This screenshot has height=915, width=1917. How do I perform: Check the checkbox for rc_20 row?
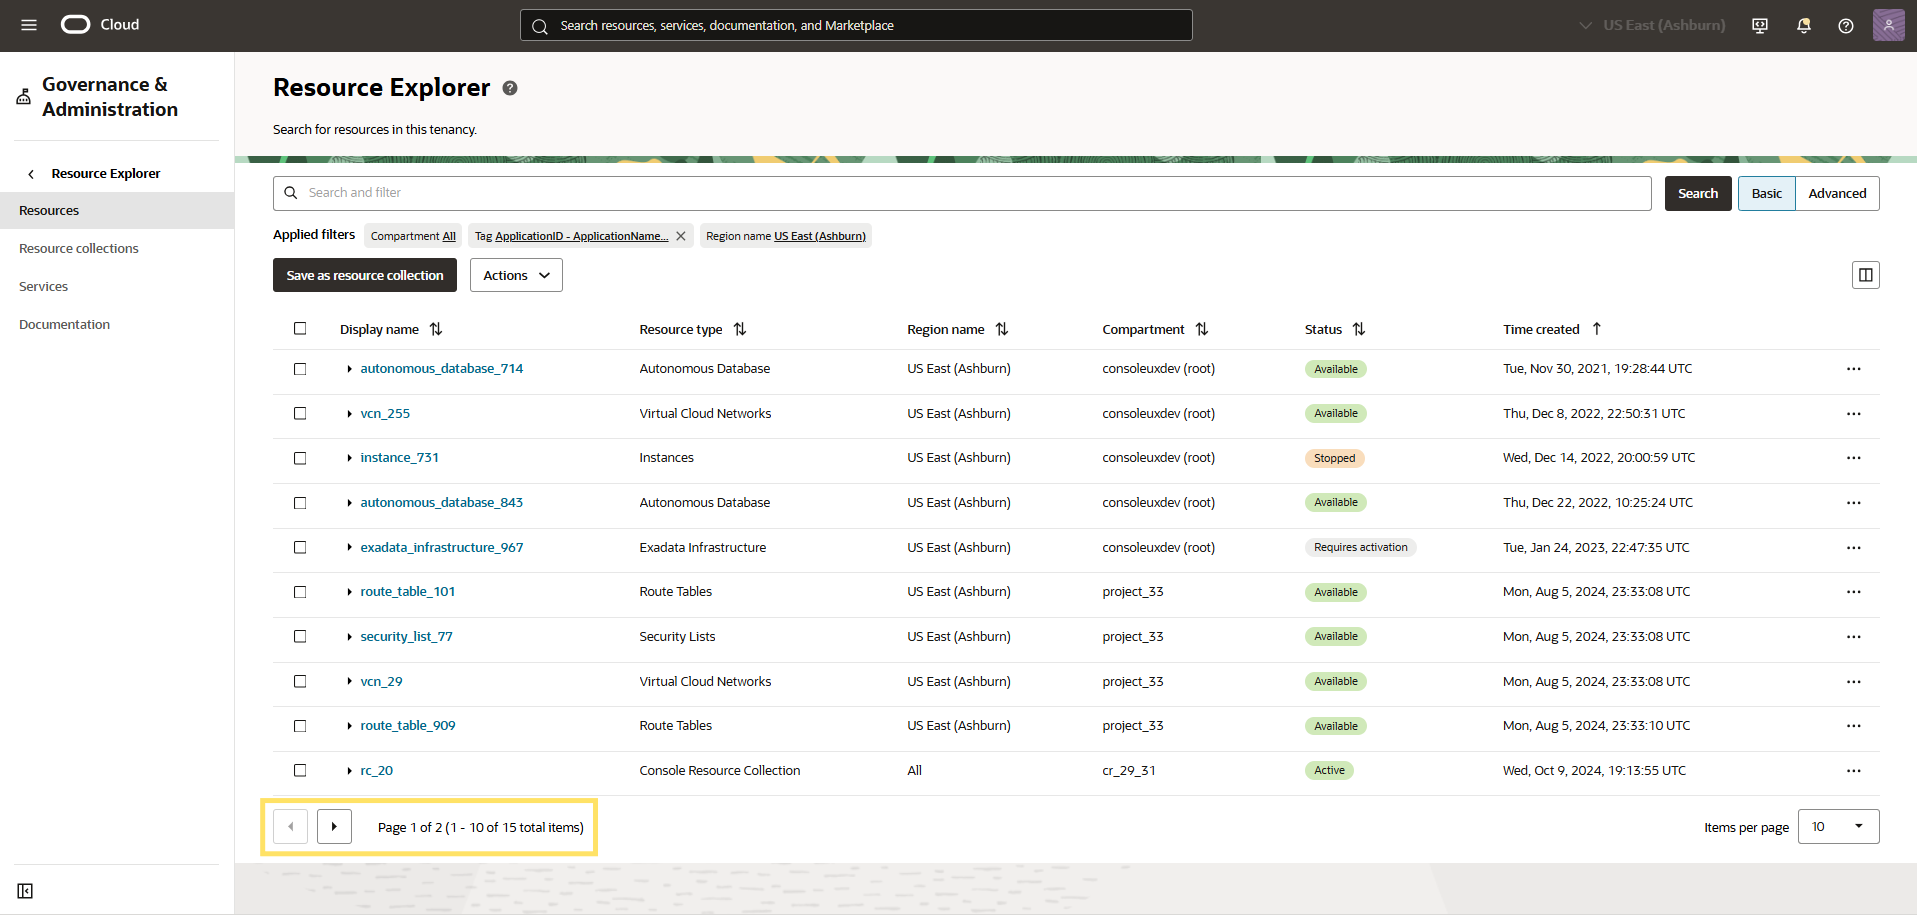coord(300,770)
